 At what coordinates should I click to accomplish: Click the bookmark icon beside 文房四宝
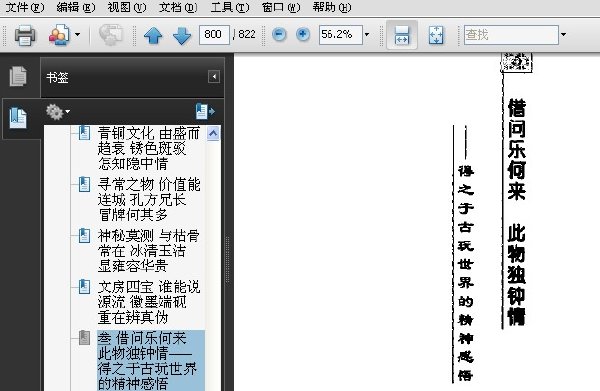click(84, 287)
